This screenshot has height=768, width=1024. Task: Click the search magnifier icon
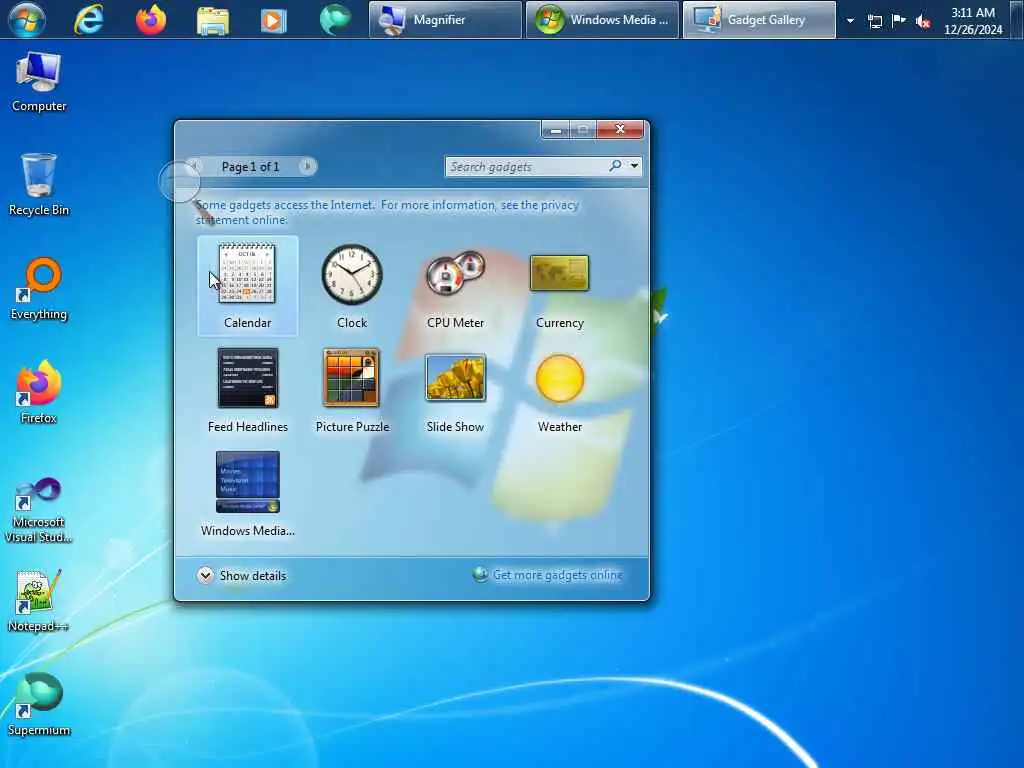(x=615, y=166)
